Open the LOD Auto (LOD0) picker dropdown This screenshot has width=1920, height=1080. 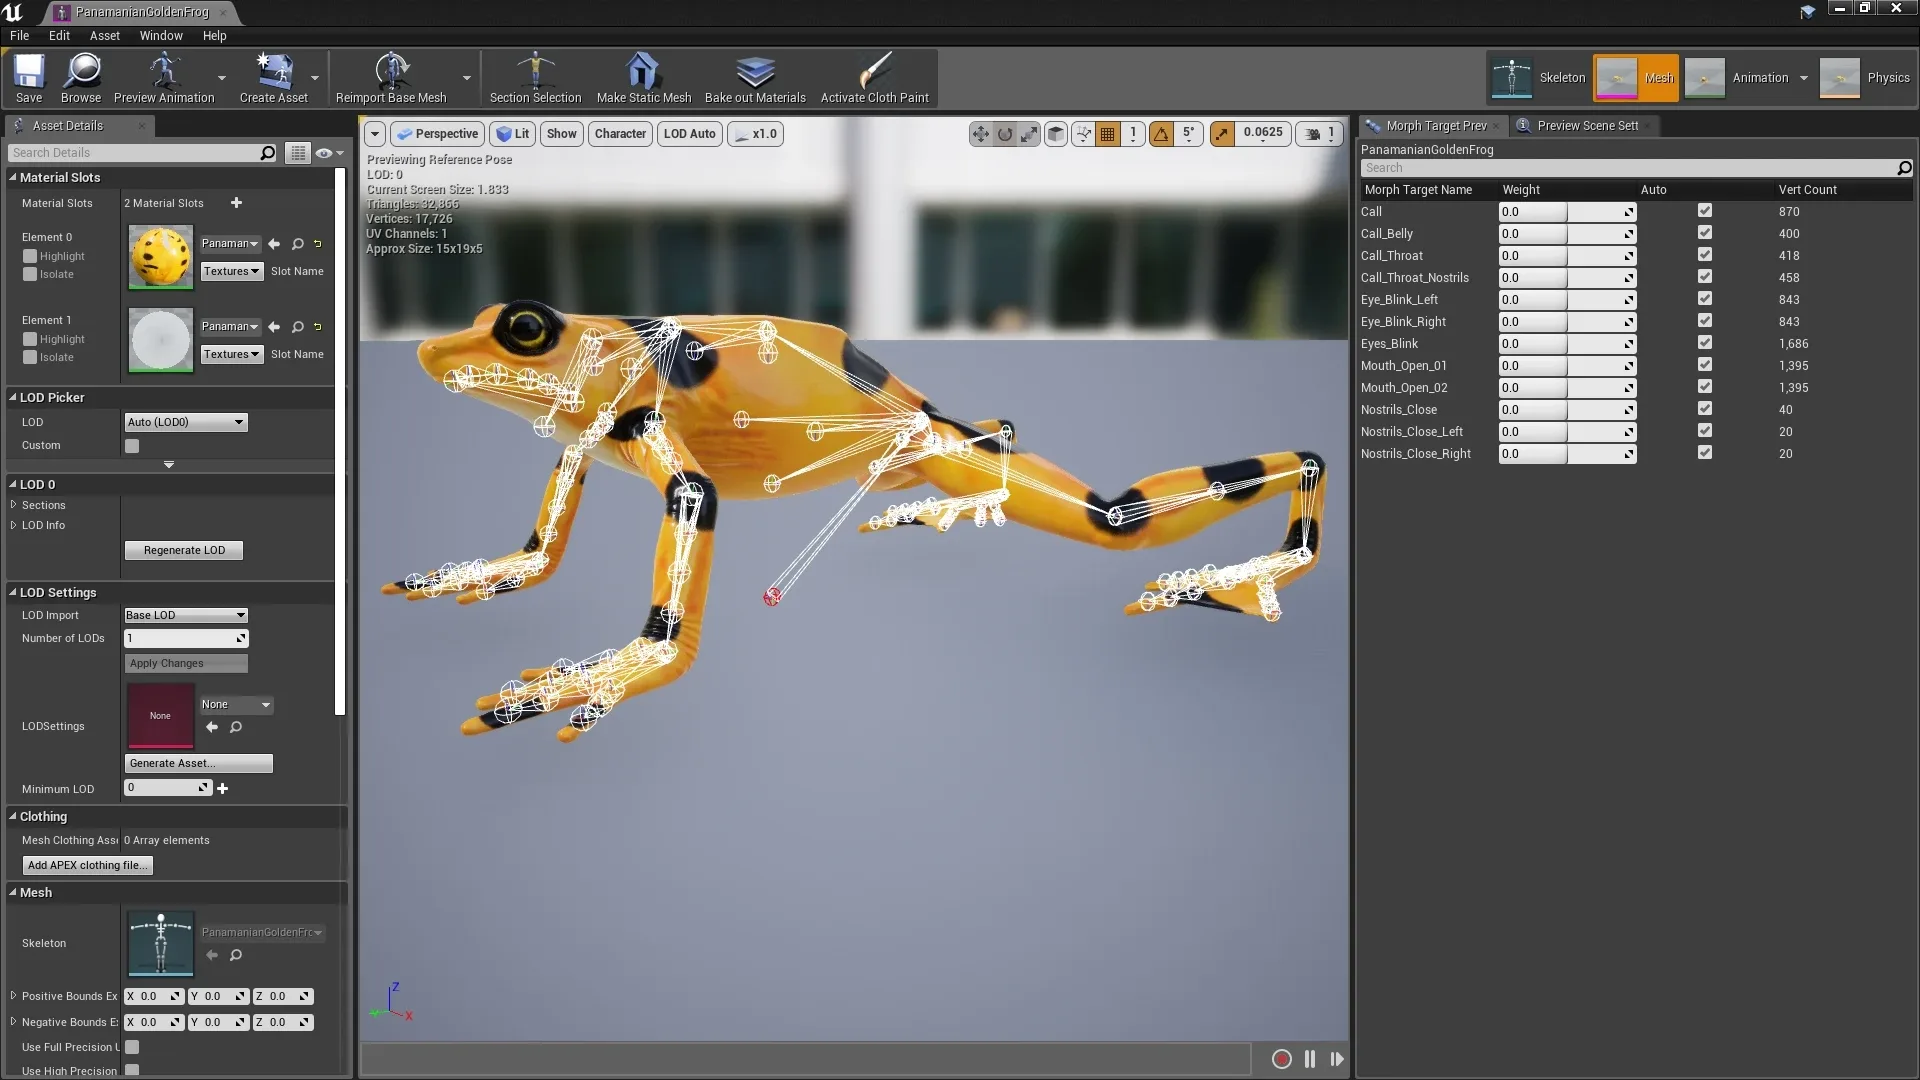pos(186,422)
